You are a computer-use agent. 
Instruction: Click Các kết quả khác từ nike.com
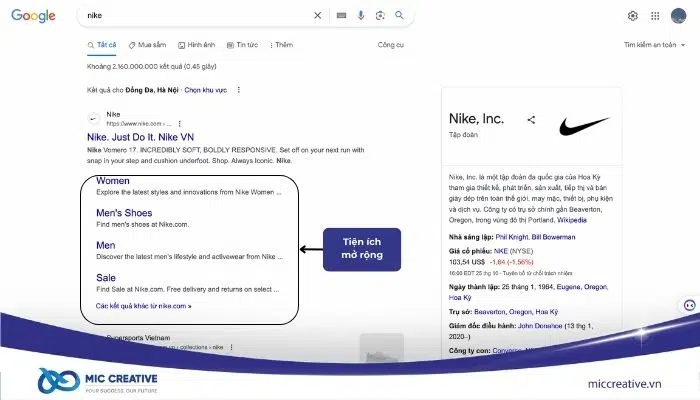click(x=143, y=306)
